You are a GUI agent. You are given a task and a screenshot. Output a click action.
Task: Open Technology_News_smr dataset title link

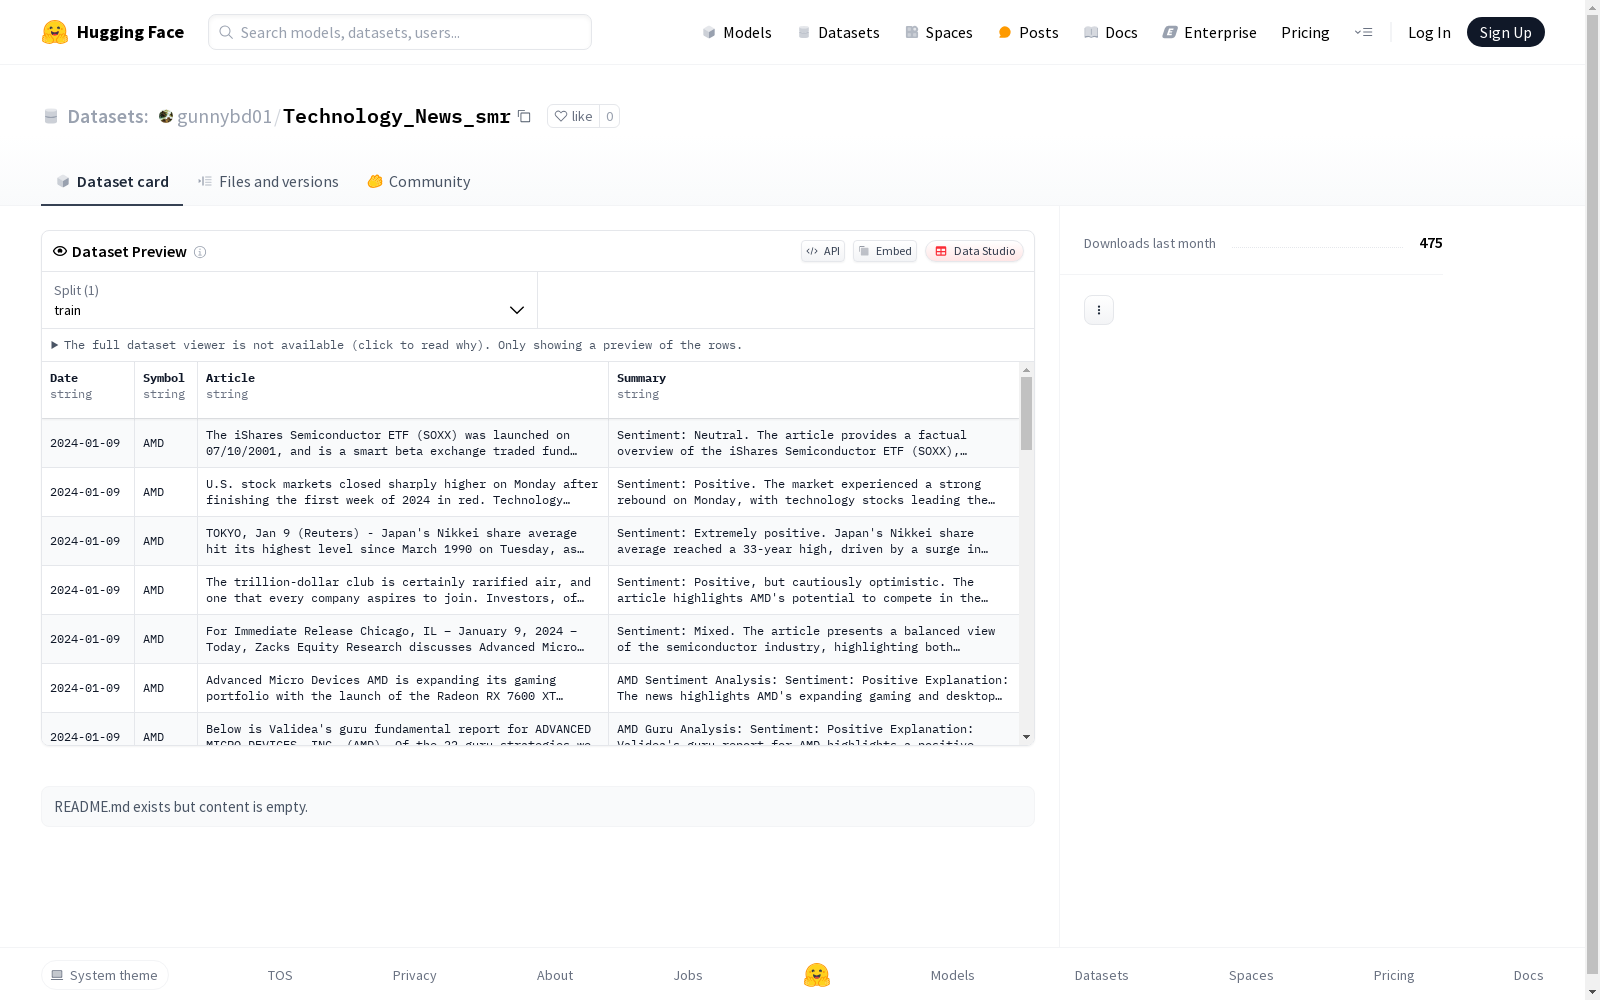coord(397,116)
